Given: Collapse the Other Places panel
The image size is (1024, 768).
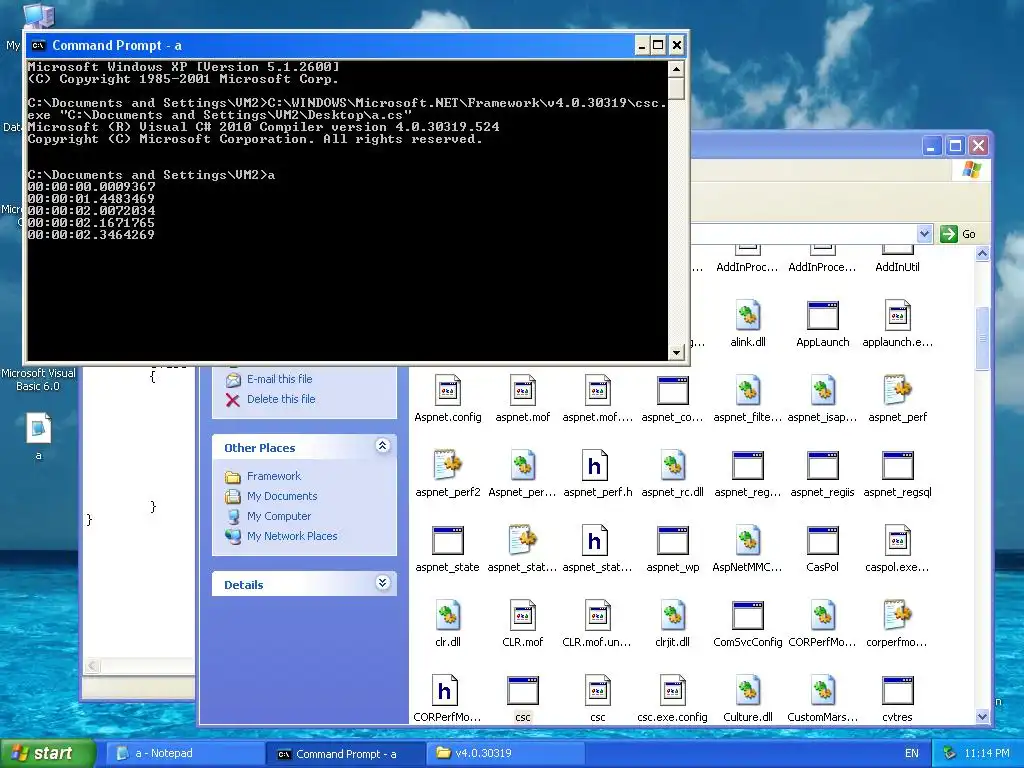Looking at the screenshot, I should 383,446.
